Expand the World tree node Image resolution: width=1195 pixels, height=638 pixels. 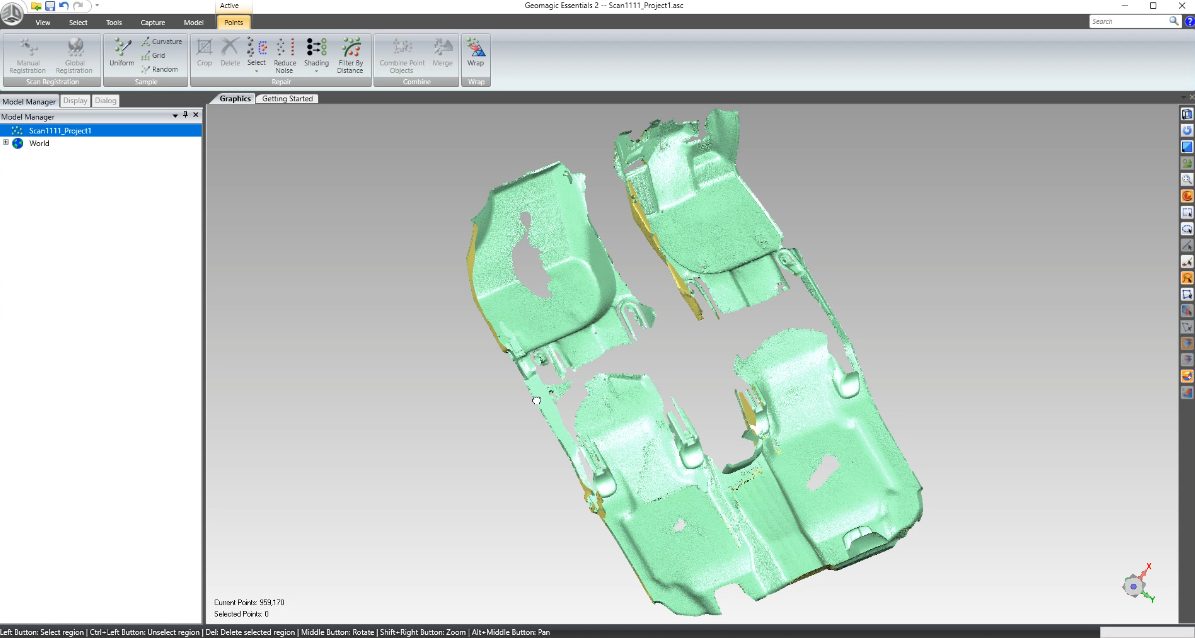[6, 143]
